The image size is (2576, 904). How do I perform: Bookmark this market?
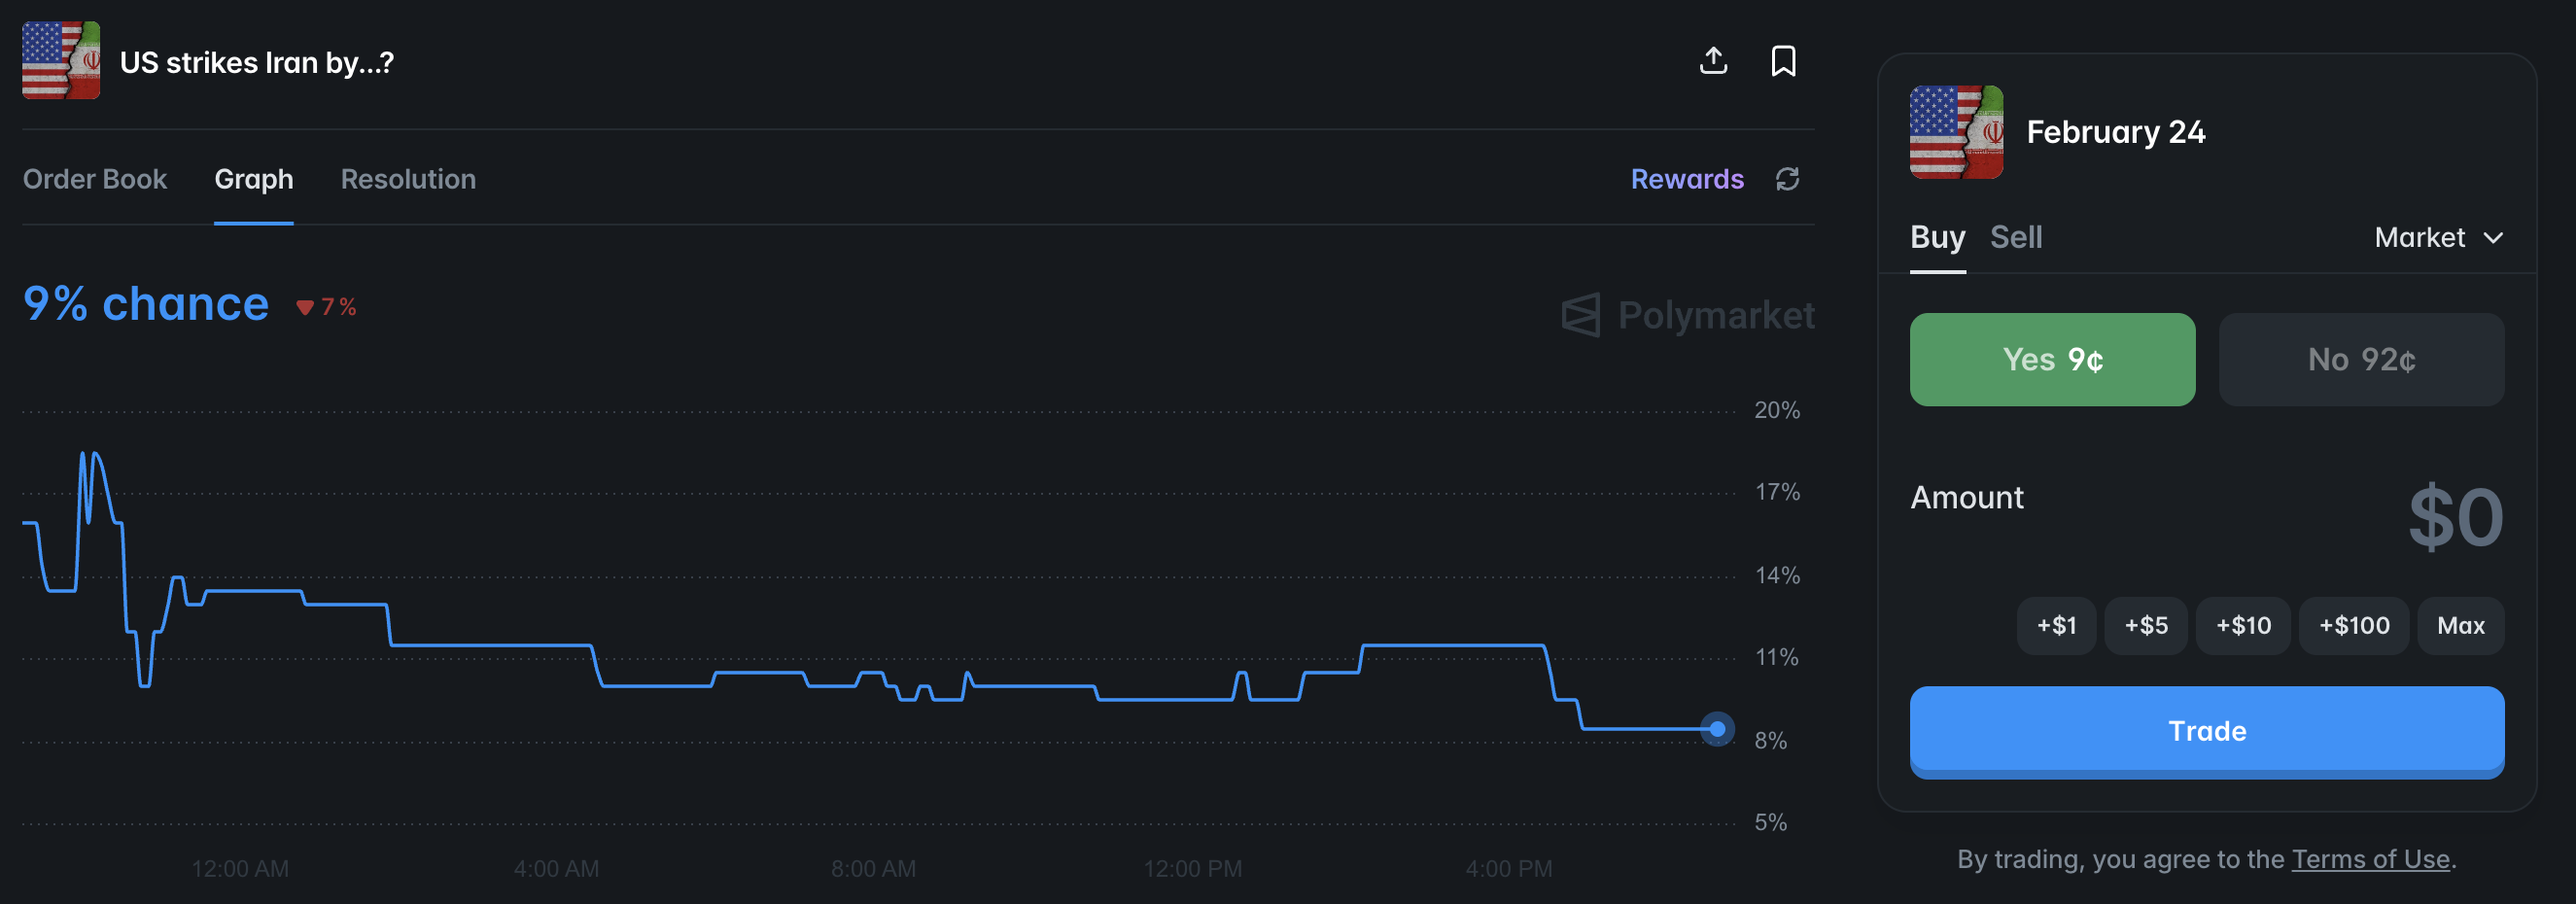point(1783,61)
